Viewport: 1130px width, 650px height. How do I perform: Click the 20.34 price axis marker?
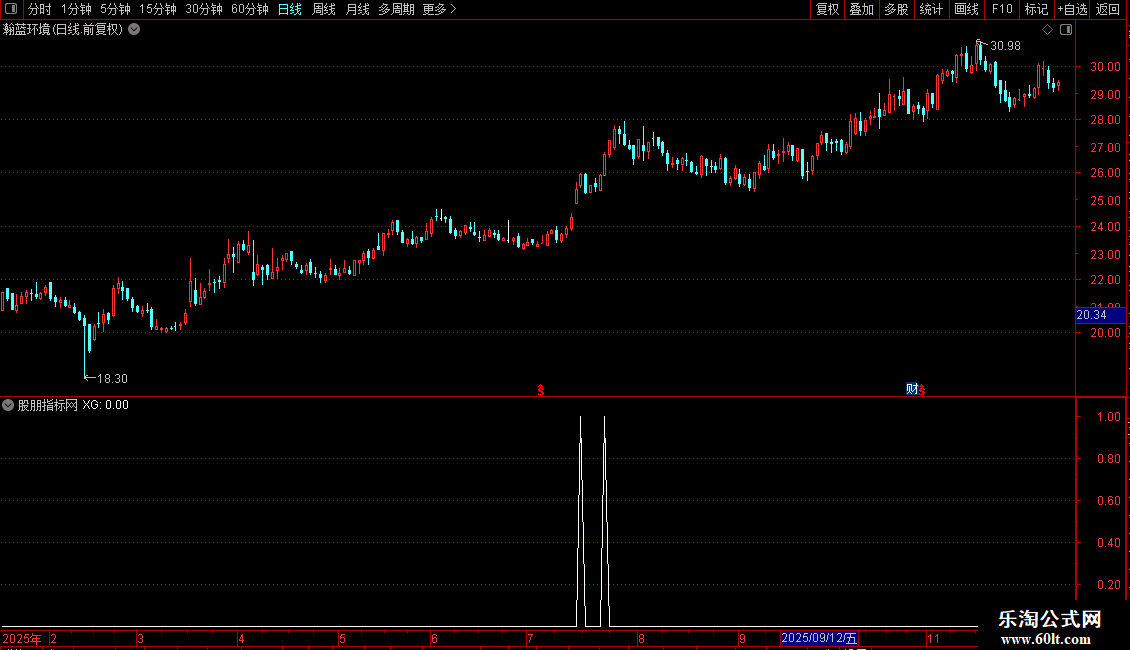(x=1100, y=315)
